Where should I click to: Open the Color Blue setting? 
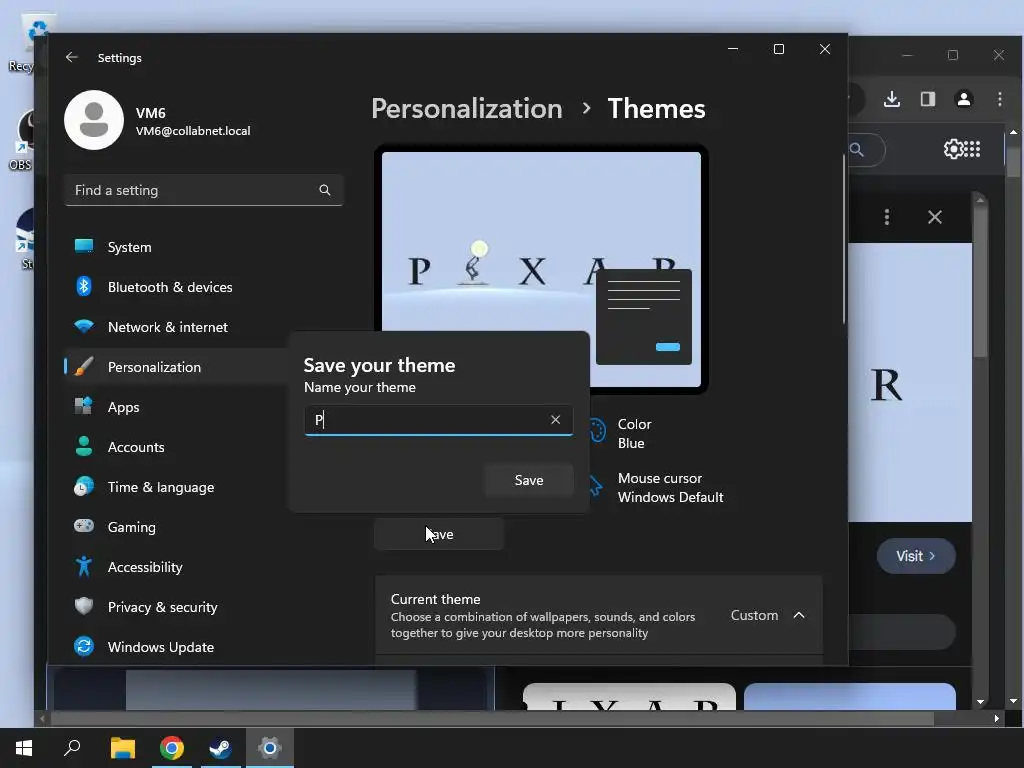tap(633, 434)
